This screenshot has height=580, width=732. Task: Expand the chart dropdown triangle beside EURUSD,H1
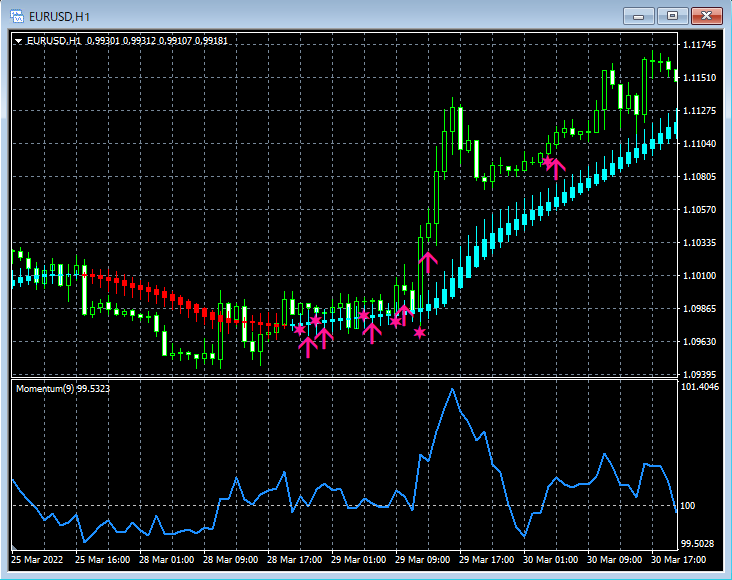tap(19, 41)
